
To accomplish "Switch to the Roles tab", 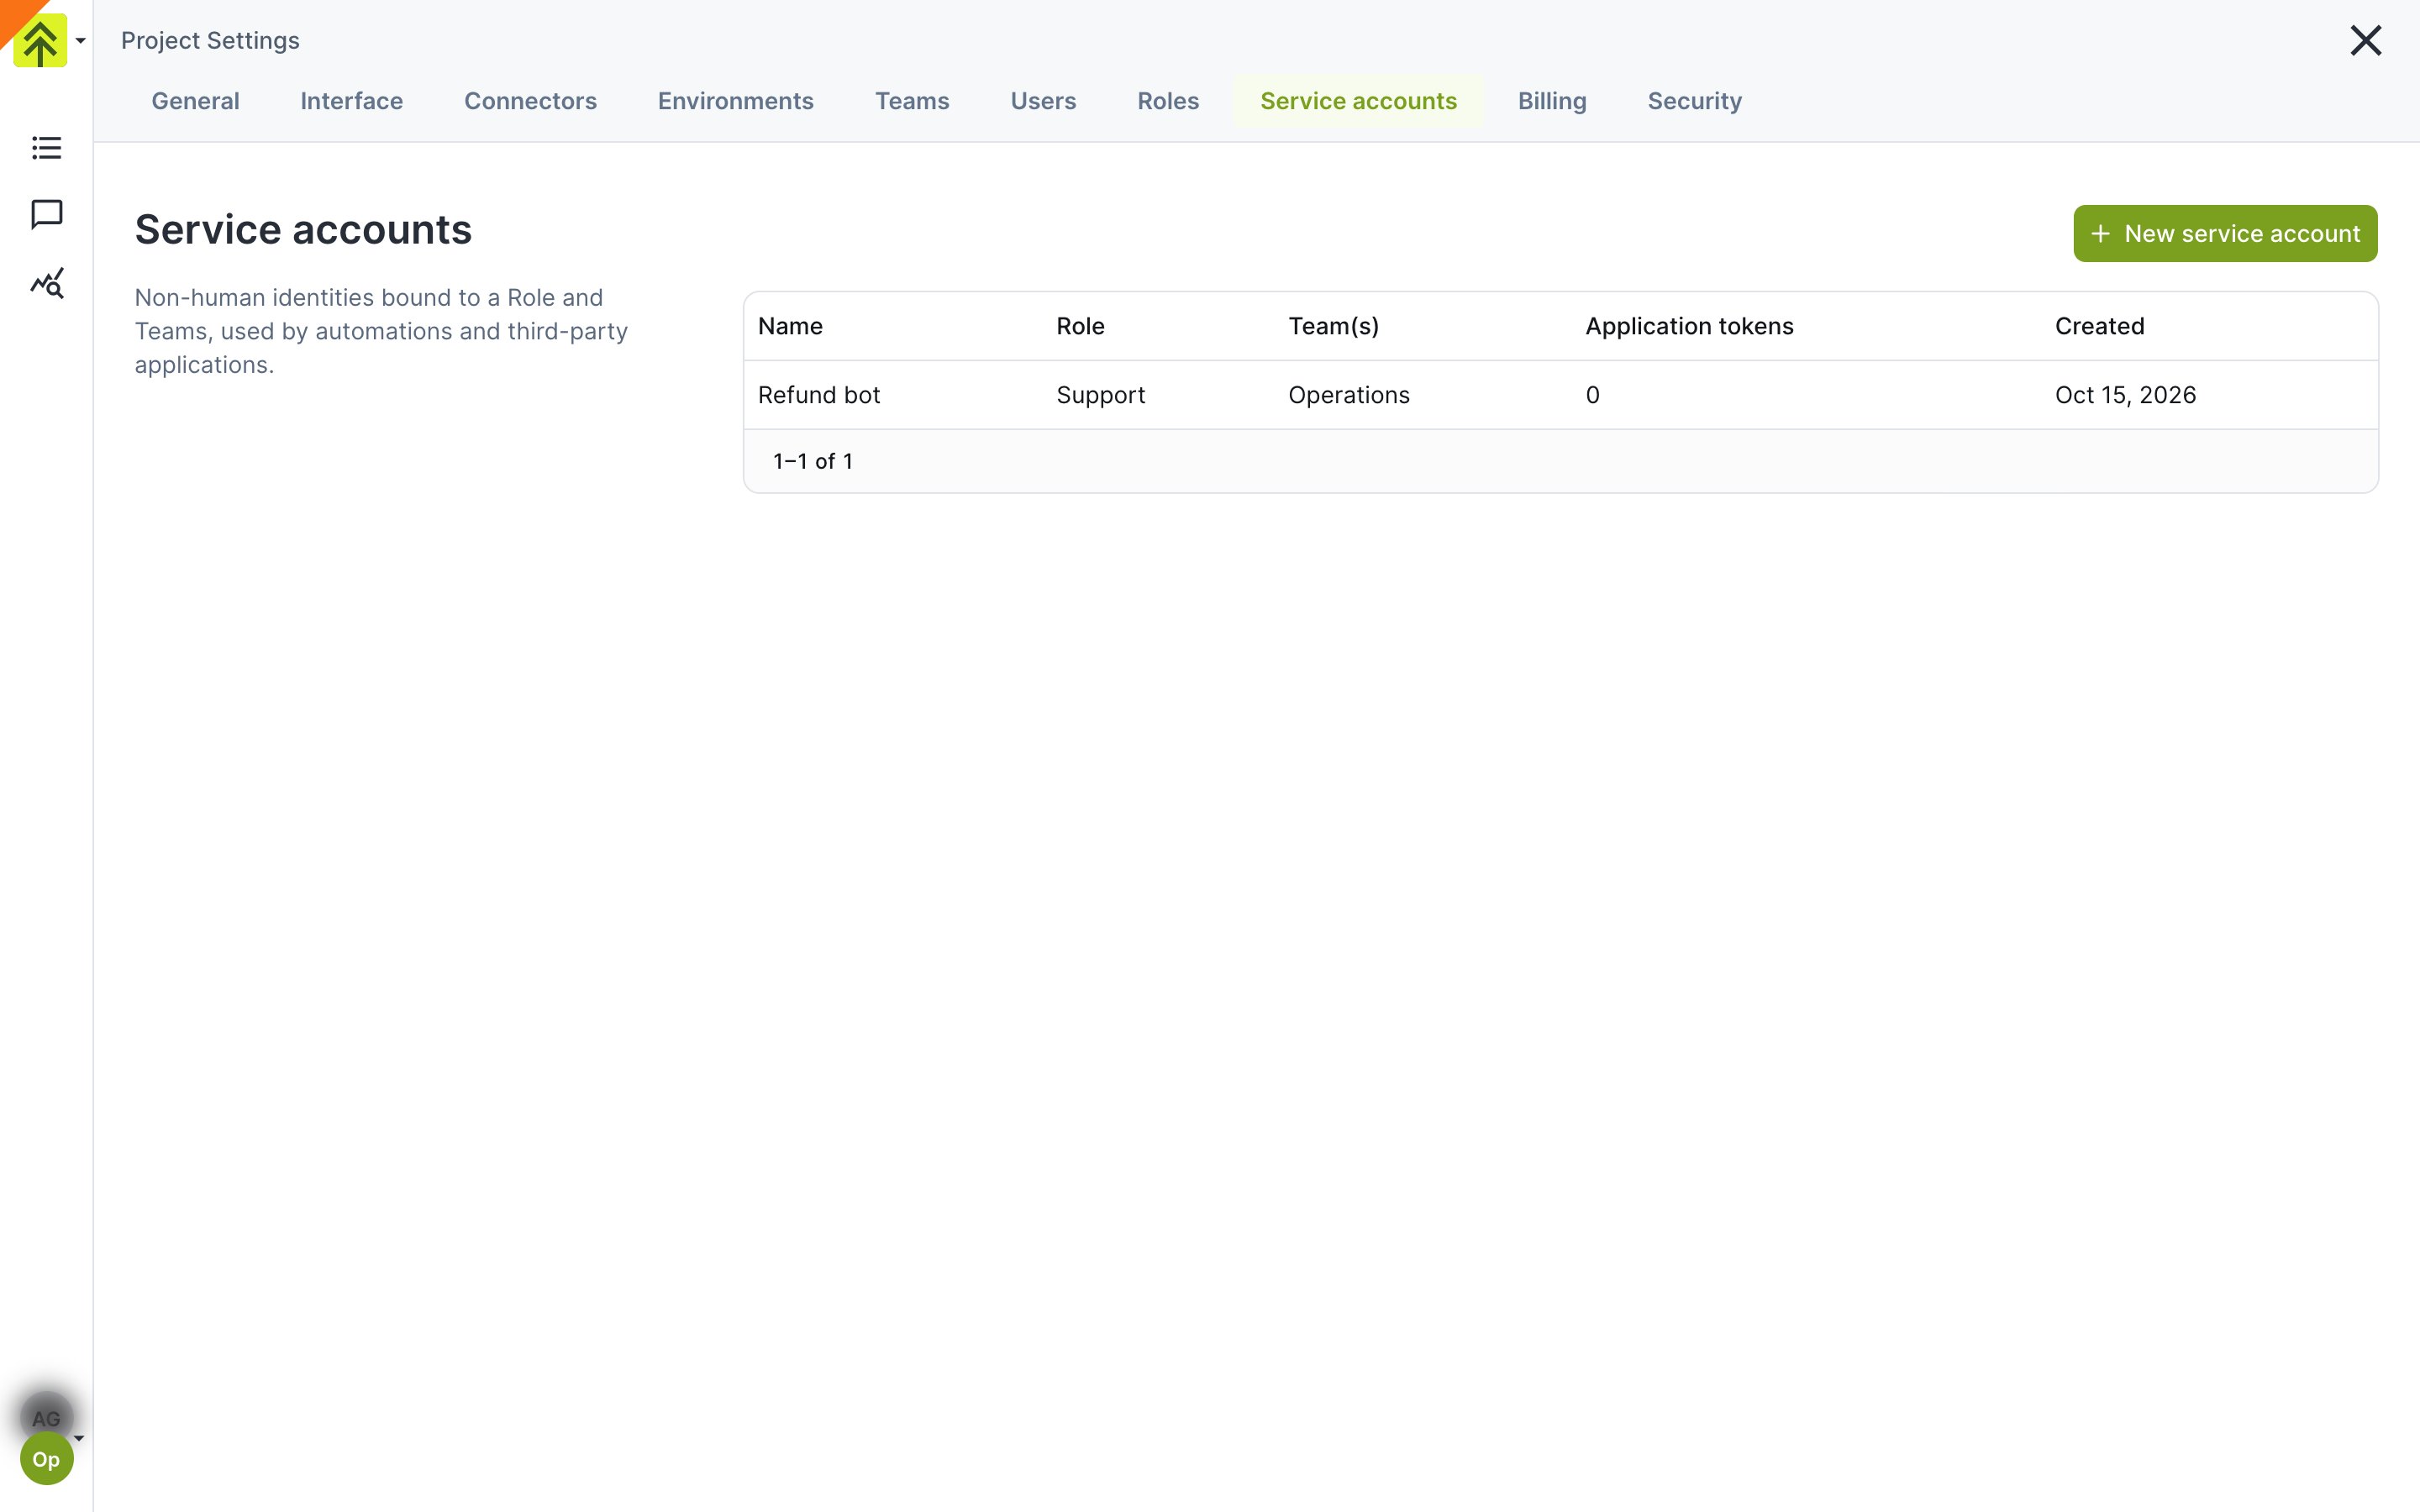I will 1167,101.
